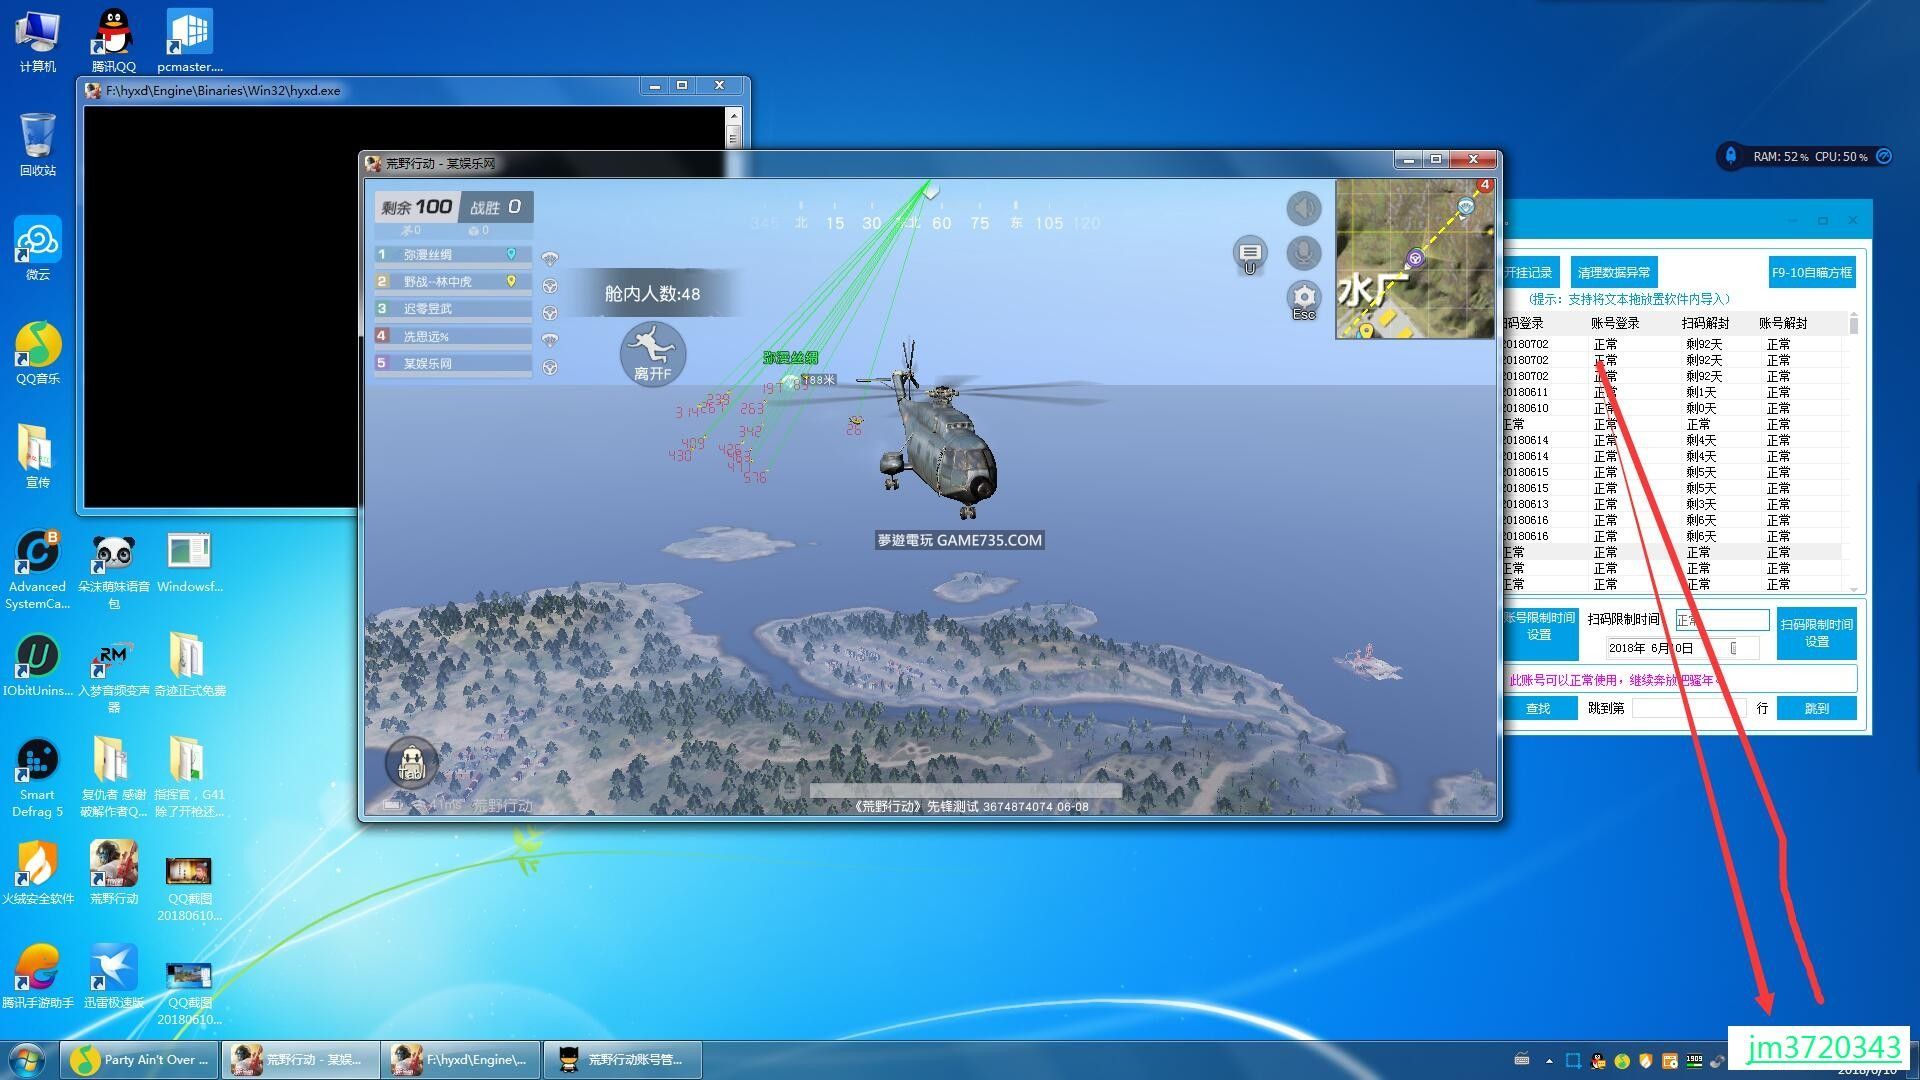Open the chat message icon labeled U
Viewport: 1920px width, 1080px height.
click(1250, 253)
